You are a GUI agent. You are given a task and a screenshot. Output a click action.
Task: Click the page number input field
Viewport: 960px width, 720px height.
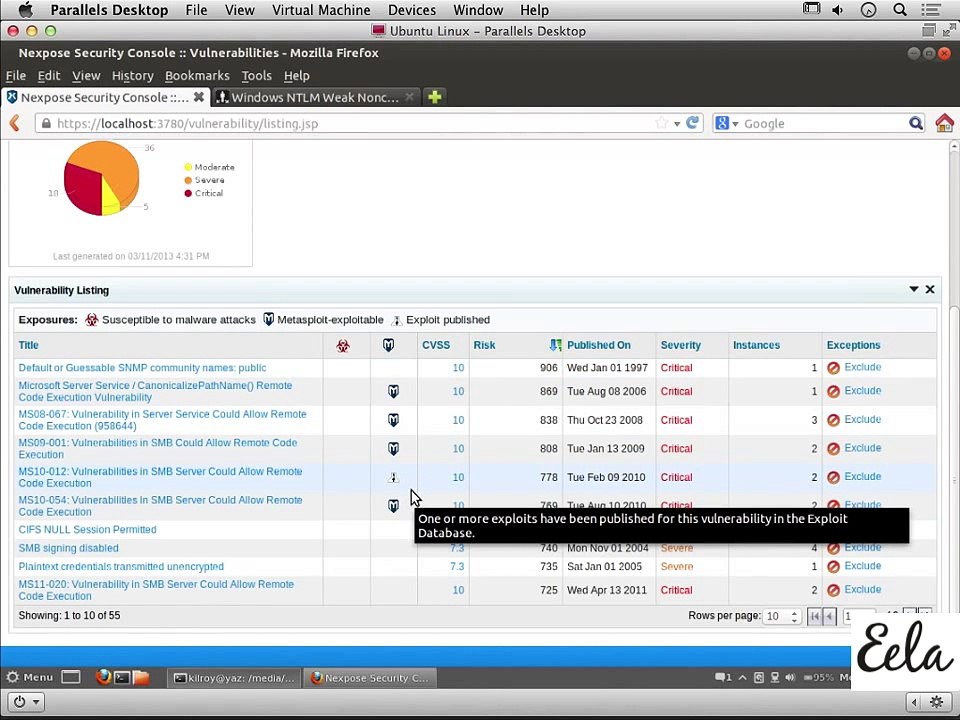(x=858, y=617)
